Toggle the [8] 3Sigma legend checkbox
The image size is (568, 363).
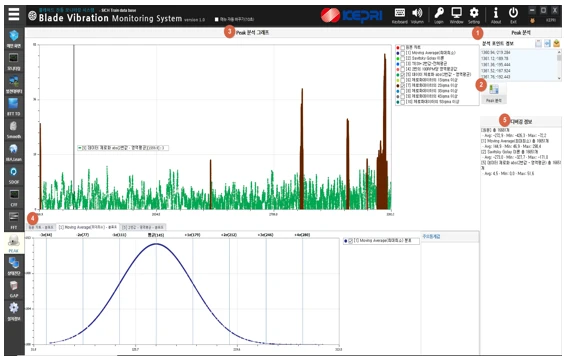[402, 91]
